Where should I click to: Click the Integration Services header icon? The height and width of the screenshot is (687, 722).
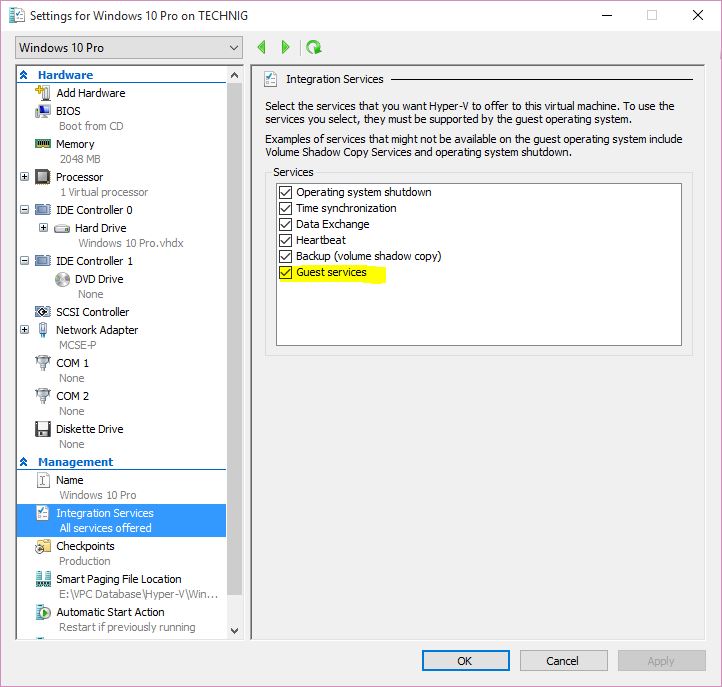(x=270, y=79)
